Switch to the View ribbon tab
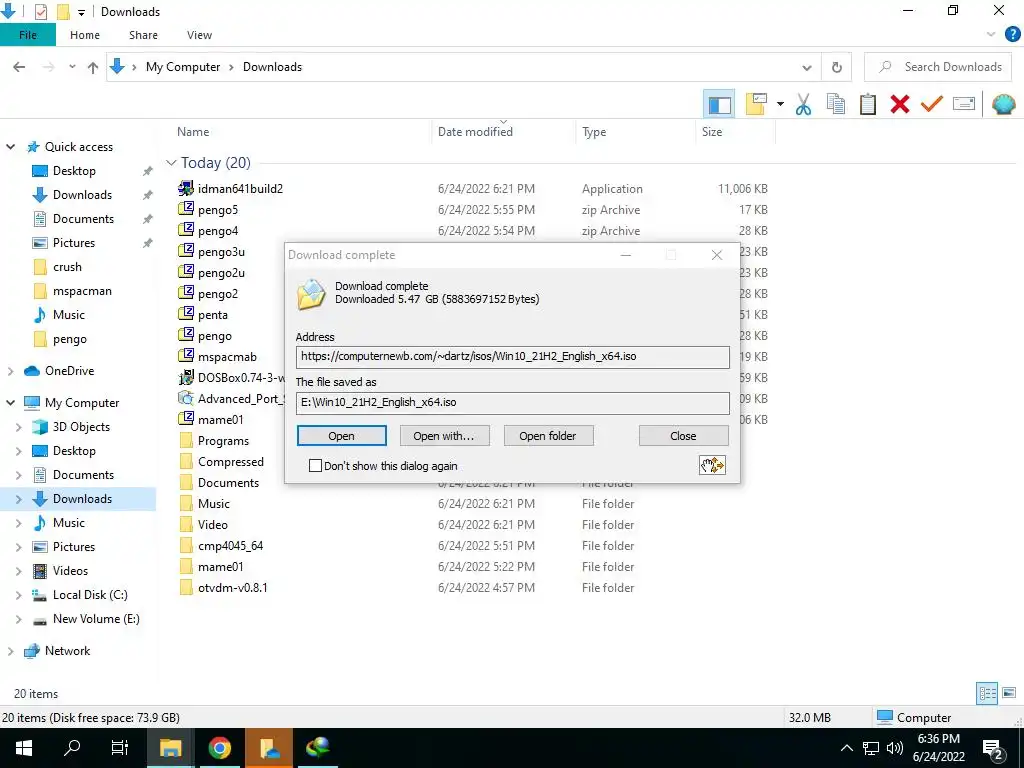1024x768 pixels. (199, 35)
